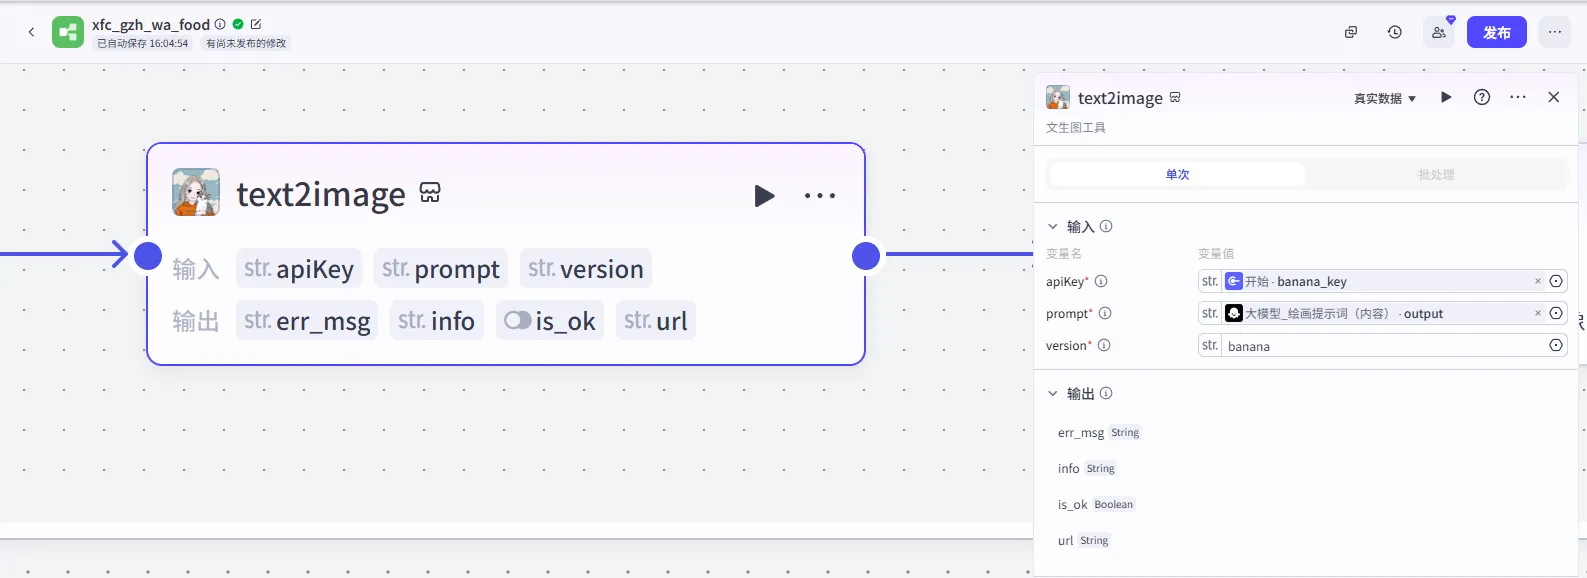Screen dimensions: 1587x578
Task: Open the duplicate workflow icon
Action: pyautogui.click(x=1351, y=32)
